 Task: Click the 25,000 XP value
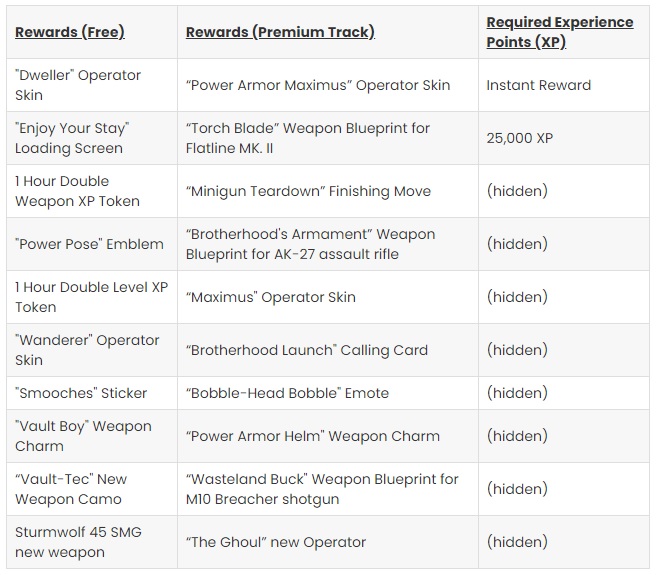[x=520, y=138]
